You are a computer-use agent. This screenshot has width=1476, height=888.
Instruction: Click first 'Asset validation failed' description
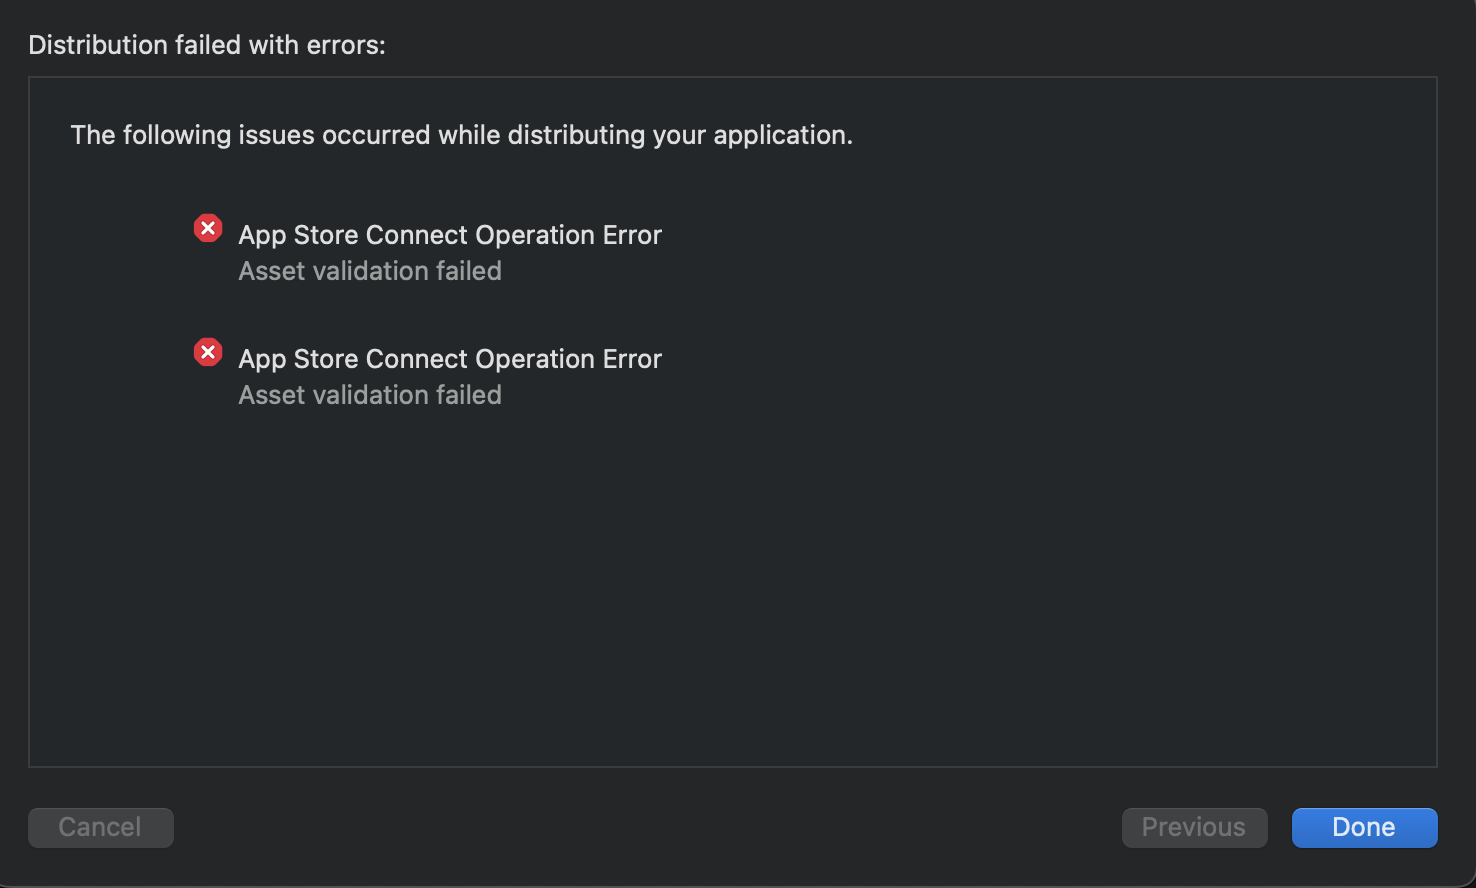(370, 271)
